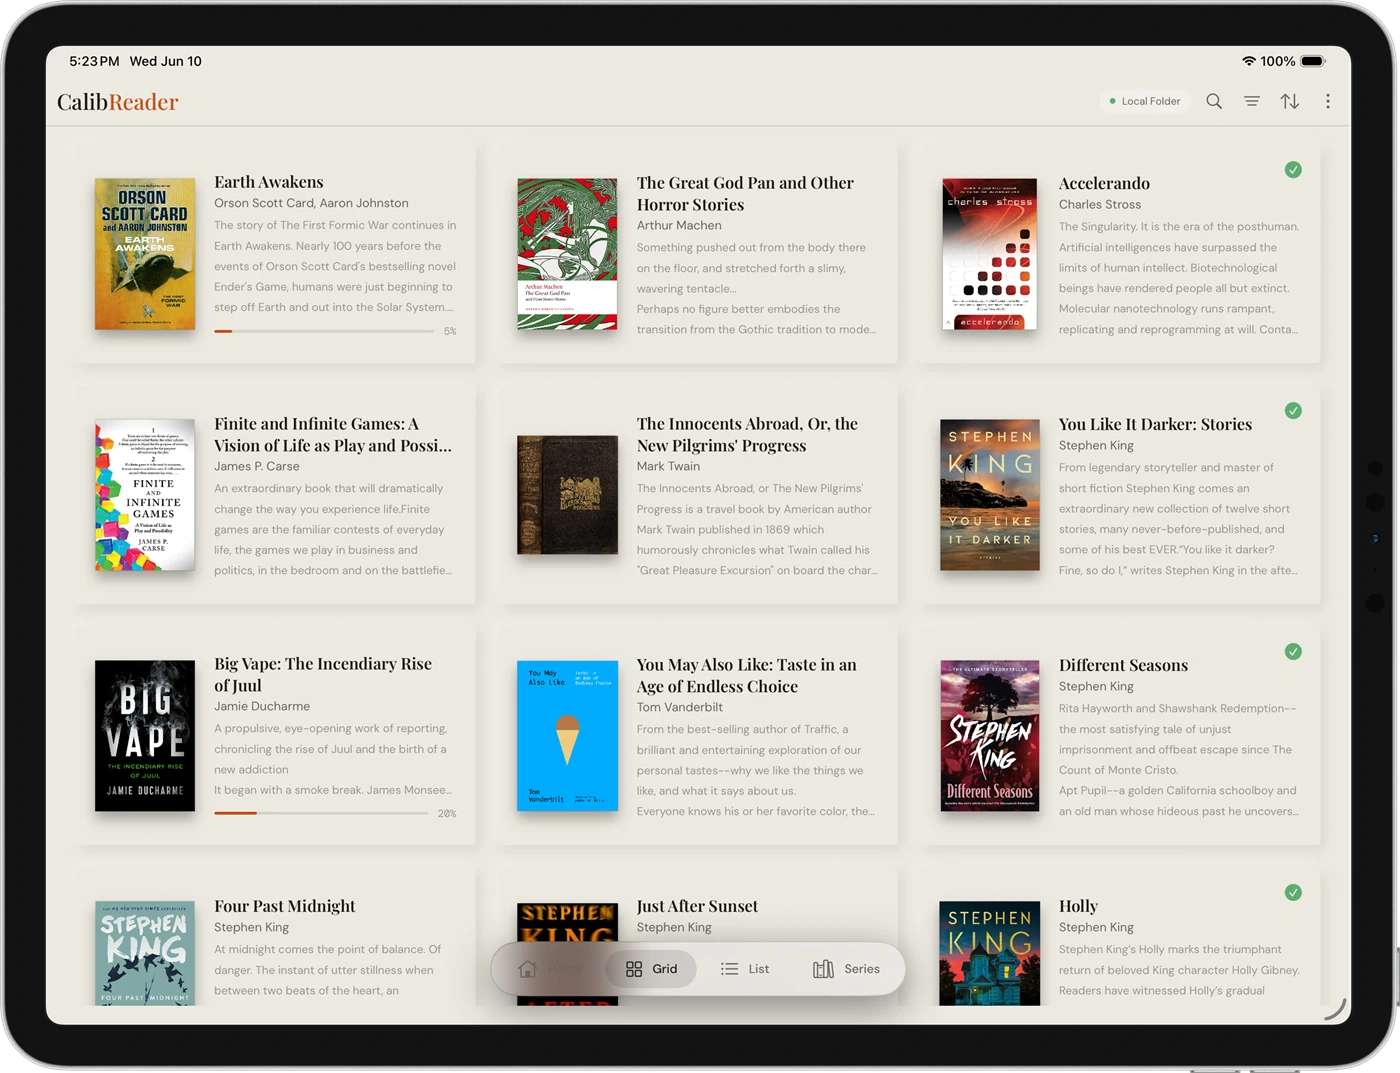The width and height of the screenshot is (1400, 1073).
Task: Click the 5% progress label
Action: (450, 331)
